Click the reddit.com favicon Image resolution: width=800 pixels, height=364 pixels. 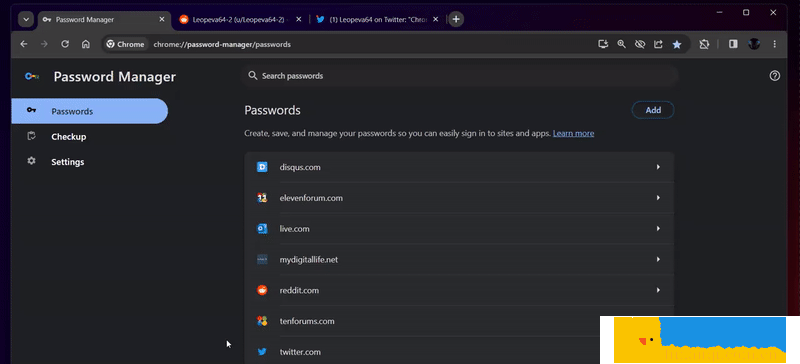tap(262, 290)
